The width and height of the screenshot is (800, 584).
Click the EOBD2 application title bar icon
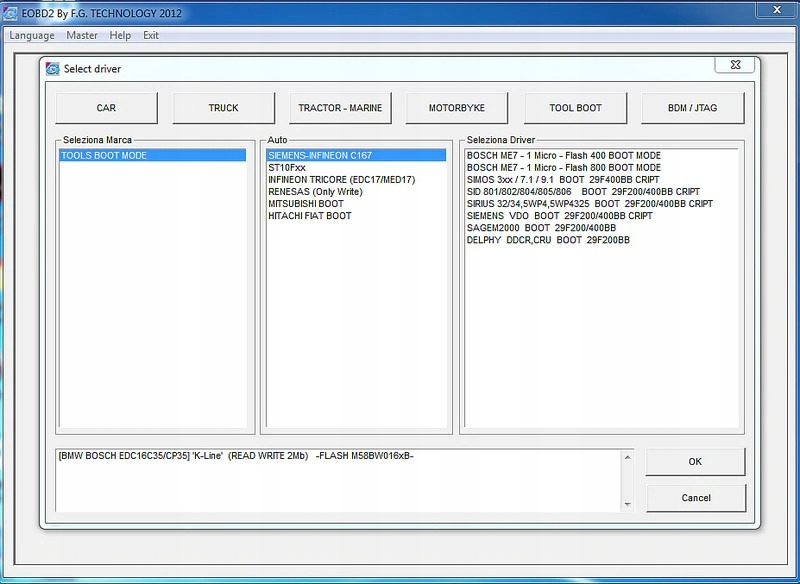pyautogui.click(x=10, y=13)
